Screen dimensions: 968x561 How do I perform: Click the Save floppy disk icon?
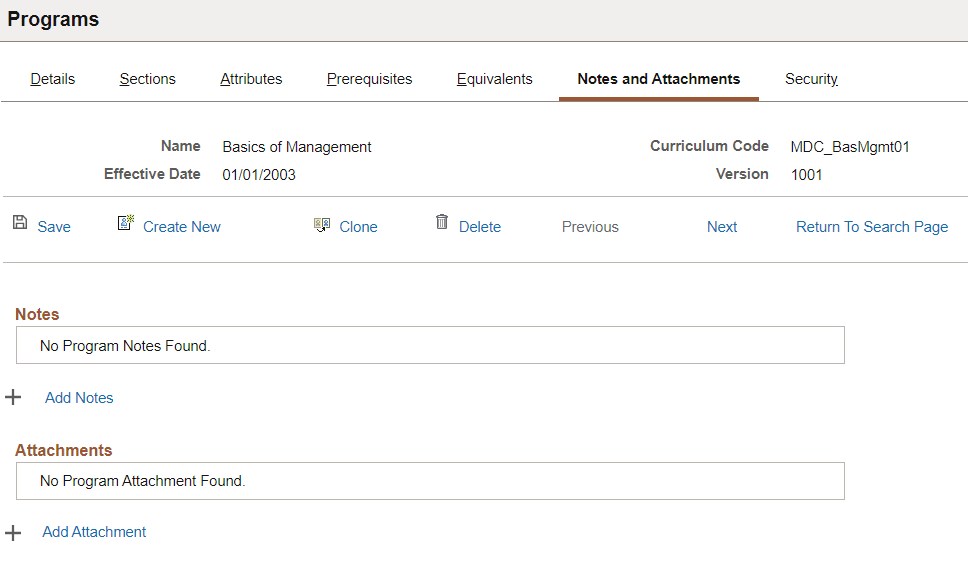pyautogui.click(x=20, y=222)
